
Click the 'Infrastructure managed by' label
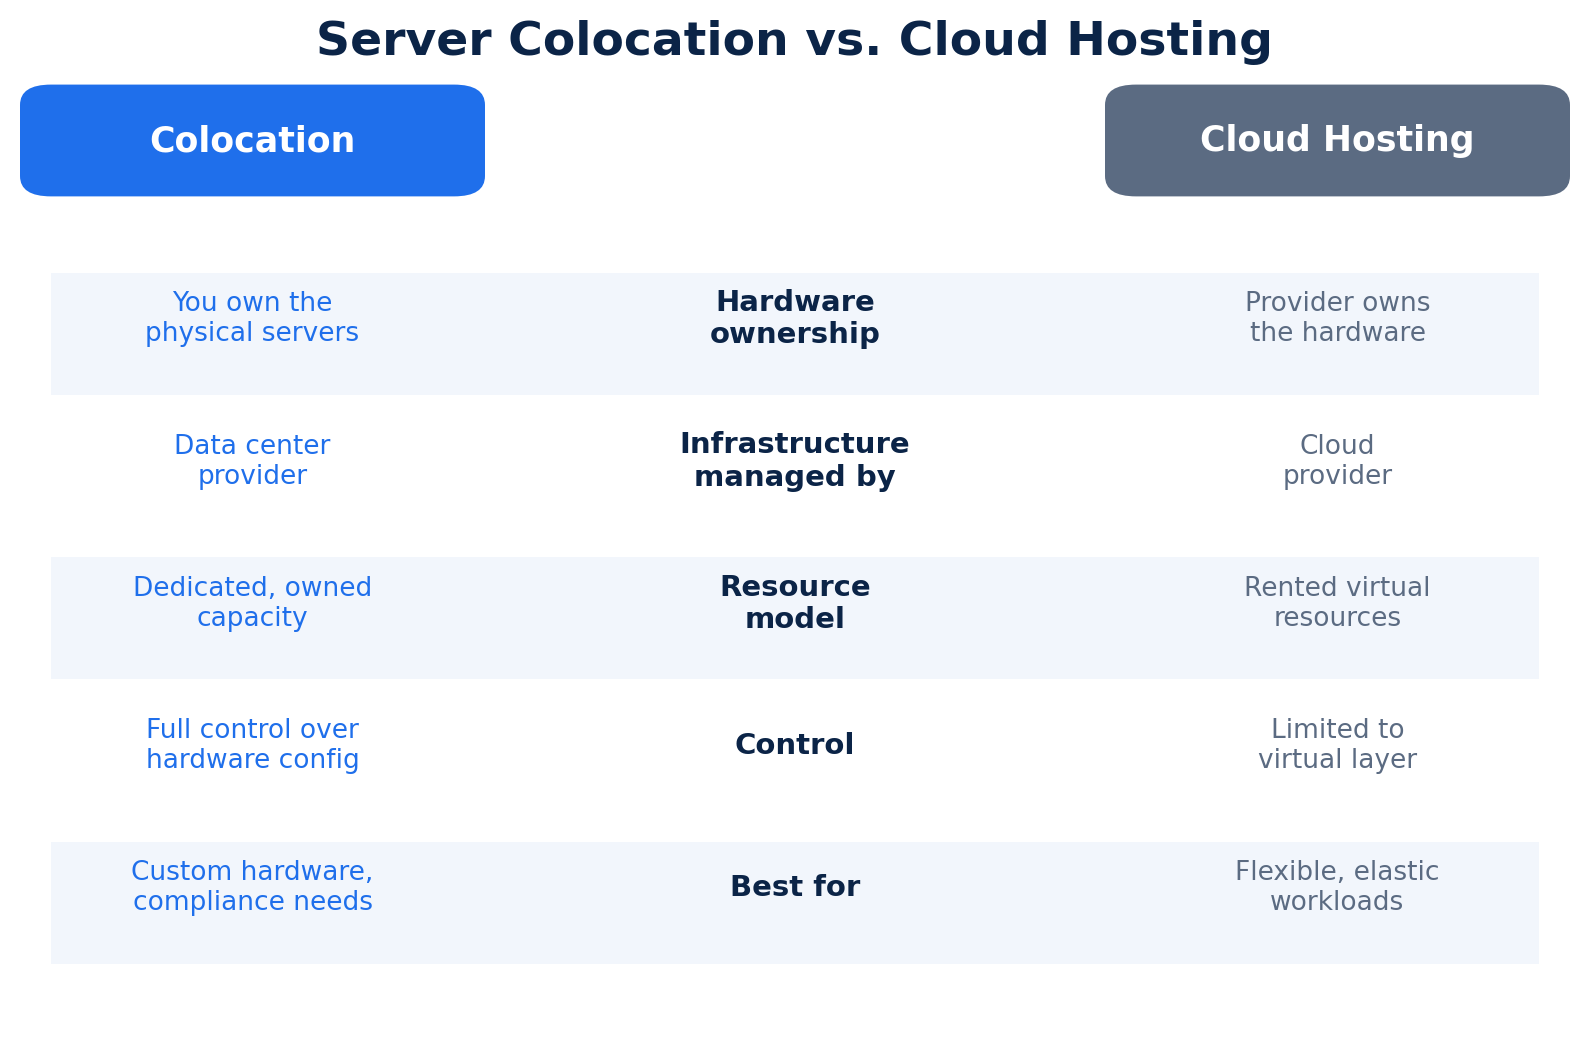795,461
